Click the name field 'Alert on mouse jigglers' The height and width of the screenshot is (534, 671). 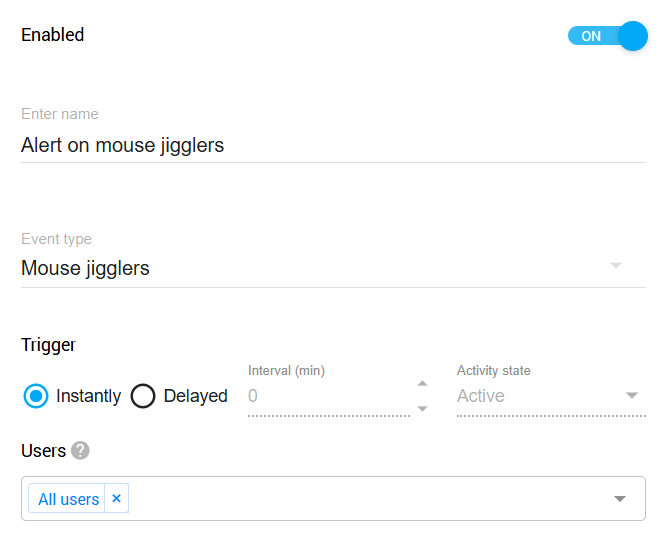click(x=122, y=145)
